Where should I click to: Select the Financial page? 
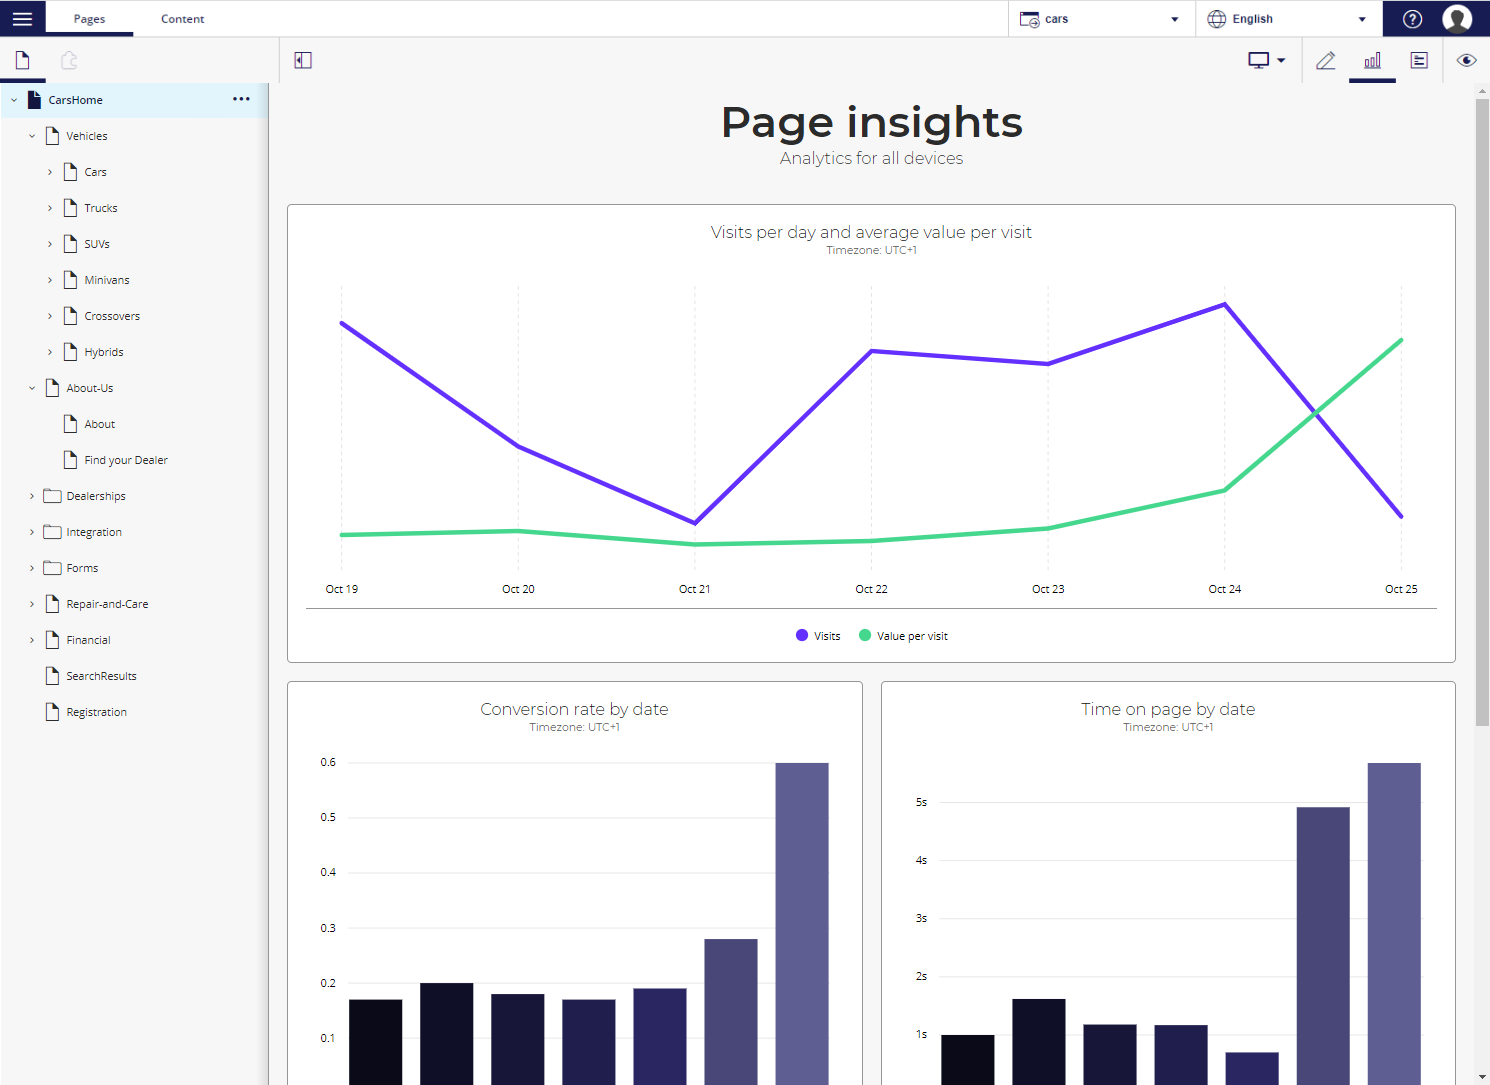(88, 640)
